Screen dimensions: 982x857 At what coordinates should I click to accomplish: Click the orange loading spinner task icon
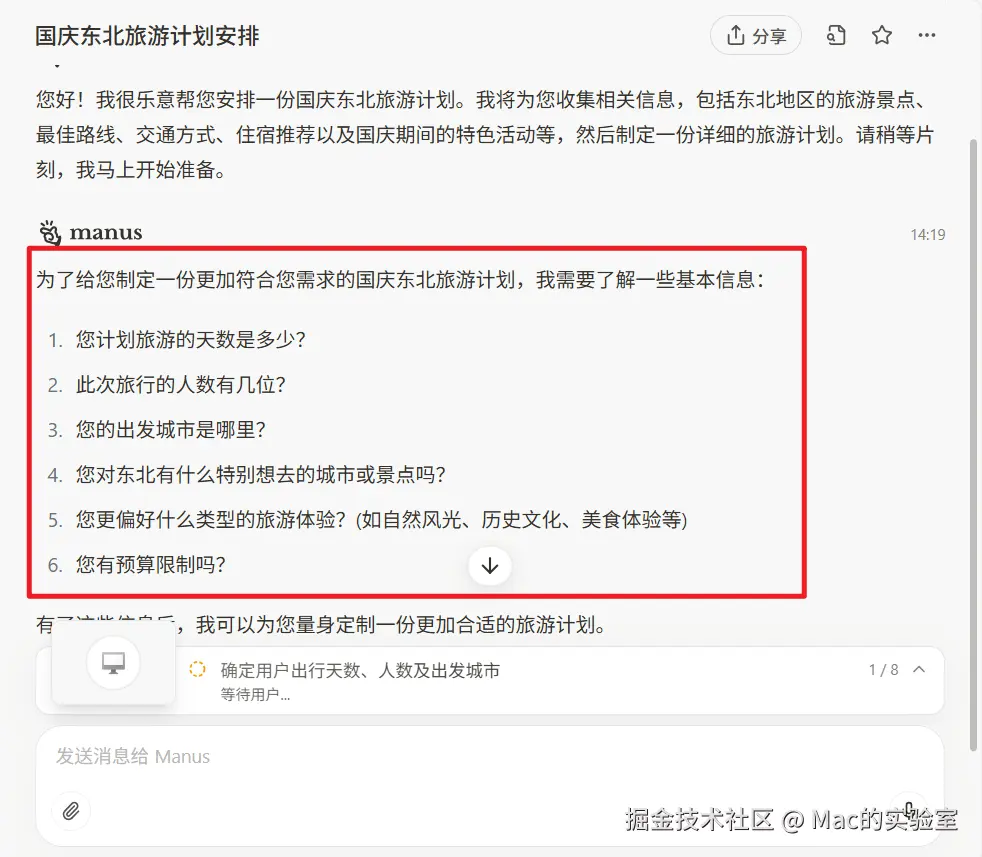(x=197, y=669)
